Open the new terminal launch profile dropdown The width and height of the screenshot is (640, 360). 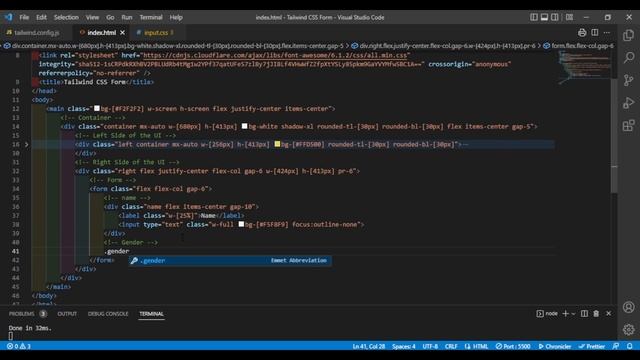pos(573,314)
